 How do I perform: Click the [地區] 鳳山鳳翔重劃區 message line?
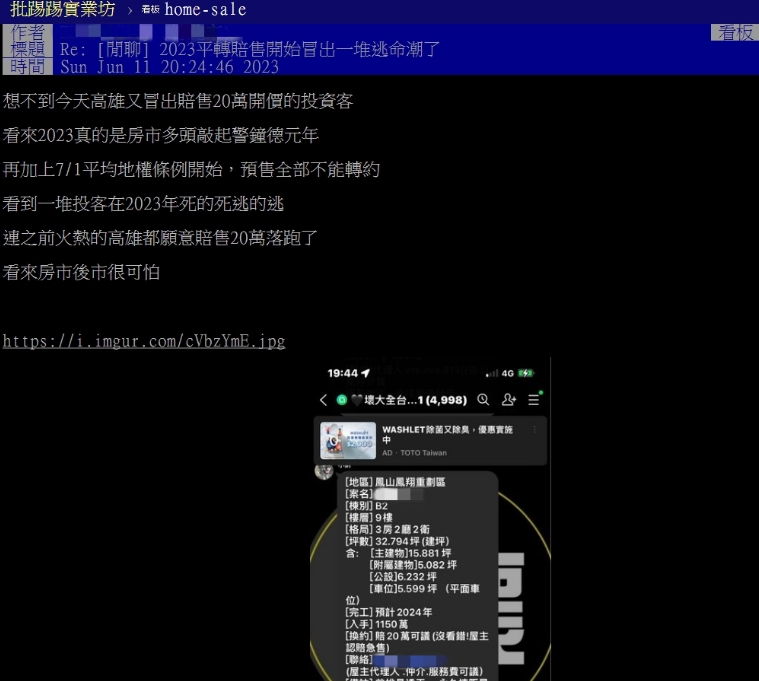[x=395, y=482]
